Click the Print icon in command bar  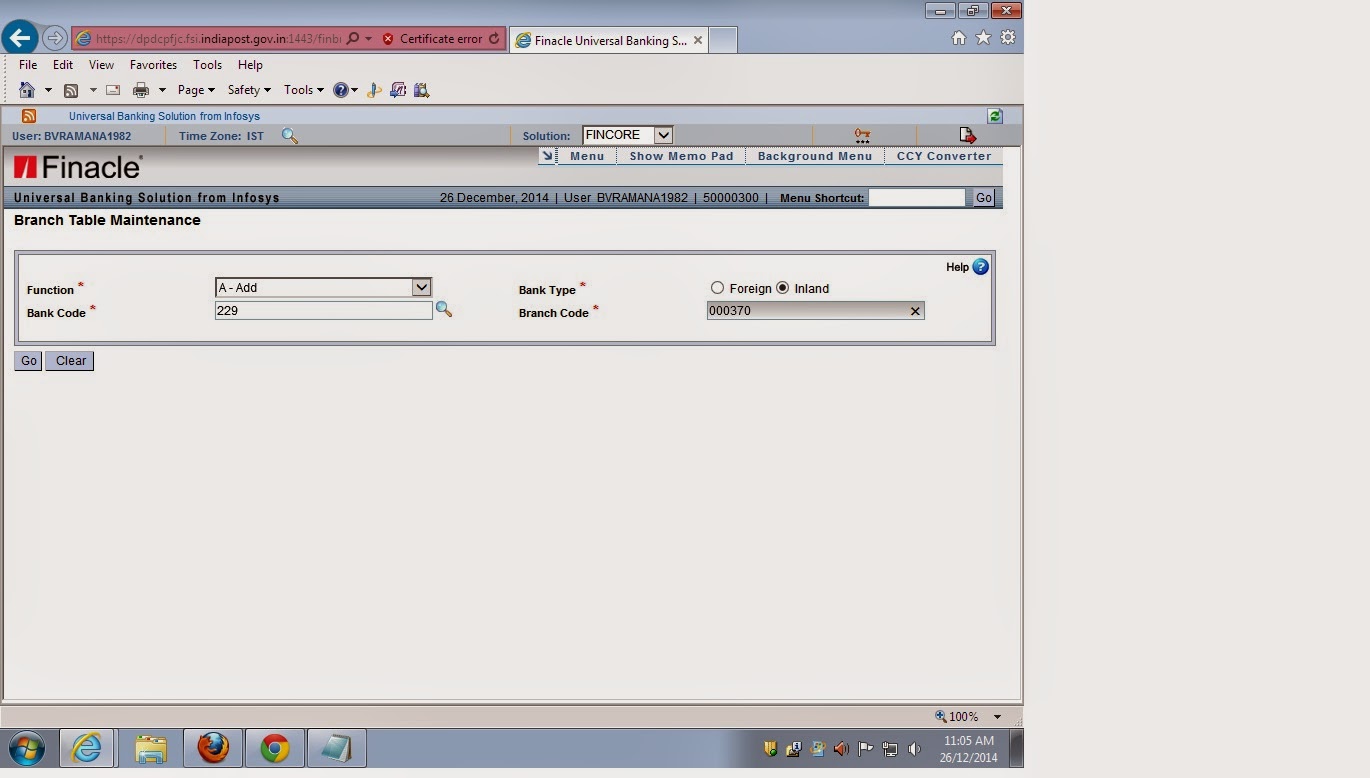[141, 90]
